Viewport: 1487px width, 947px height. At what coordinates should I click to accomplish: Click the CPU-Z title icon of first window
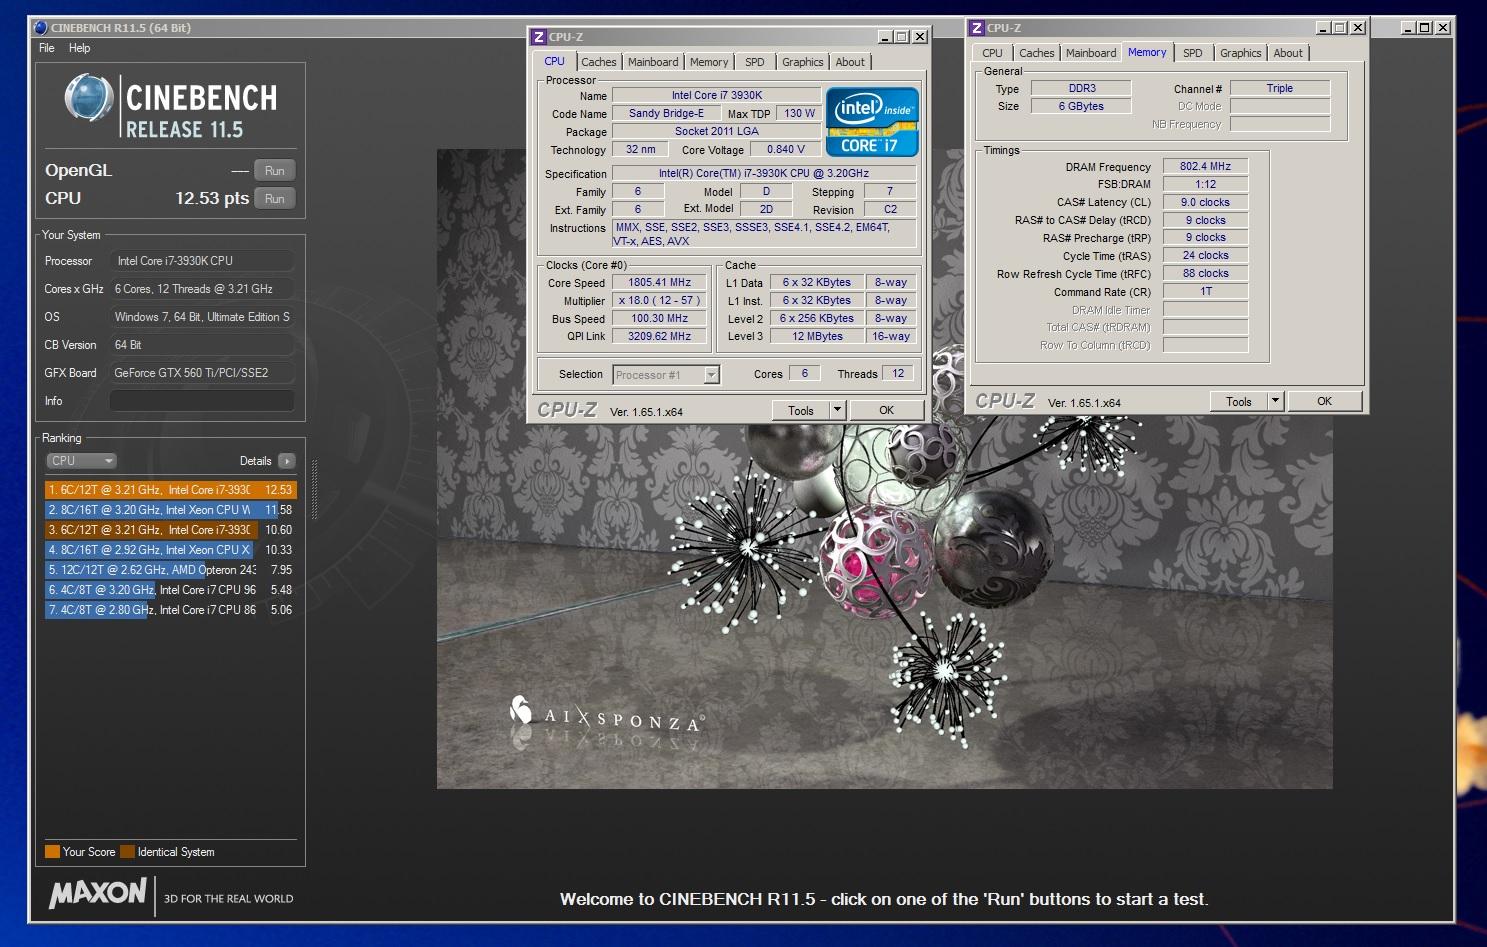[x=539, y=37]
